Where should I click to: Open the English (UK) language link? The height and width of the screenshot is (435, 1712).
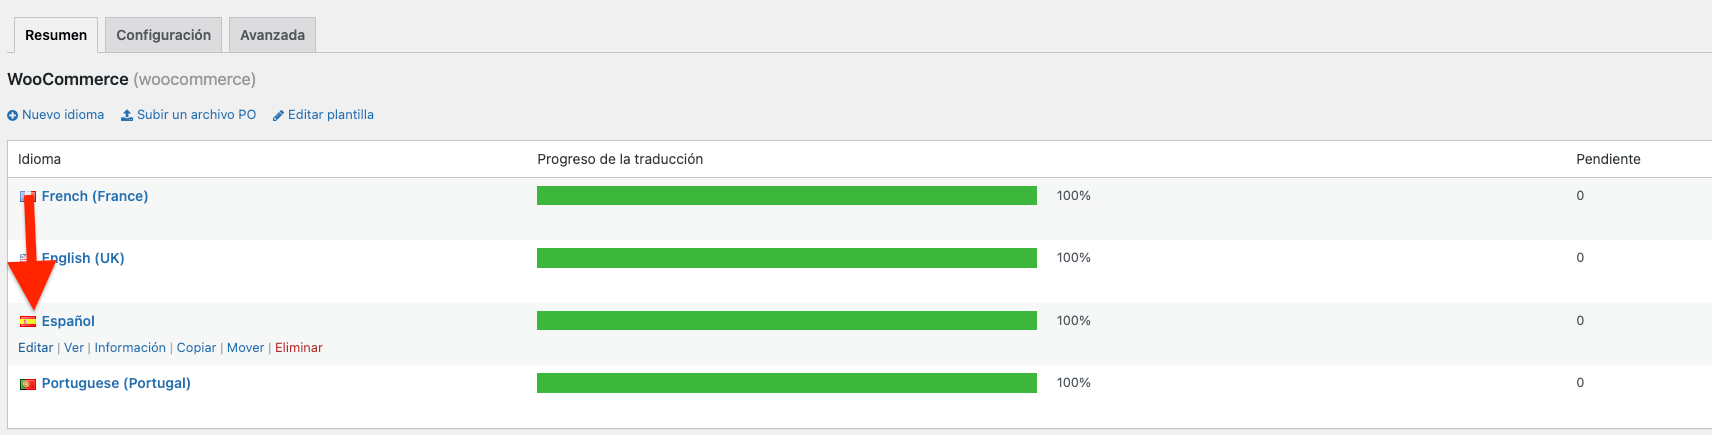click(83, 258)
